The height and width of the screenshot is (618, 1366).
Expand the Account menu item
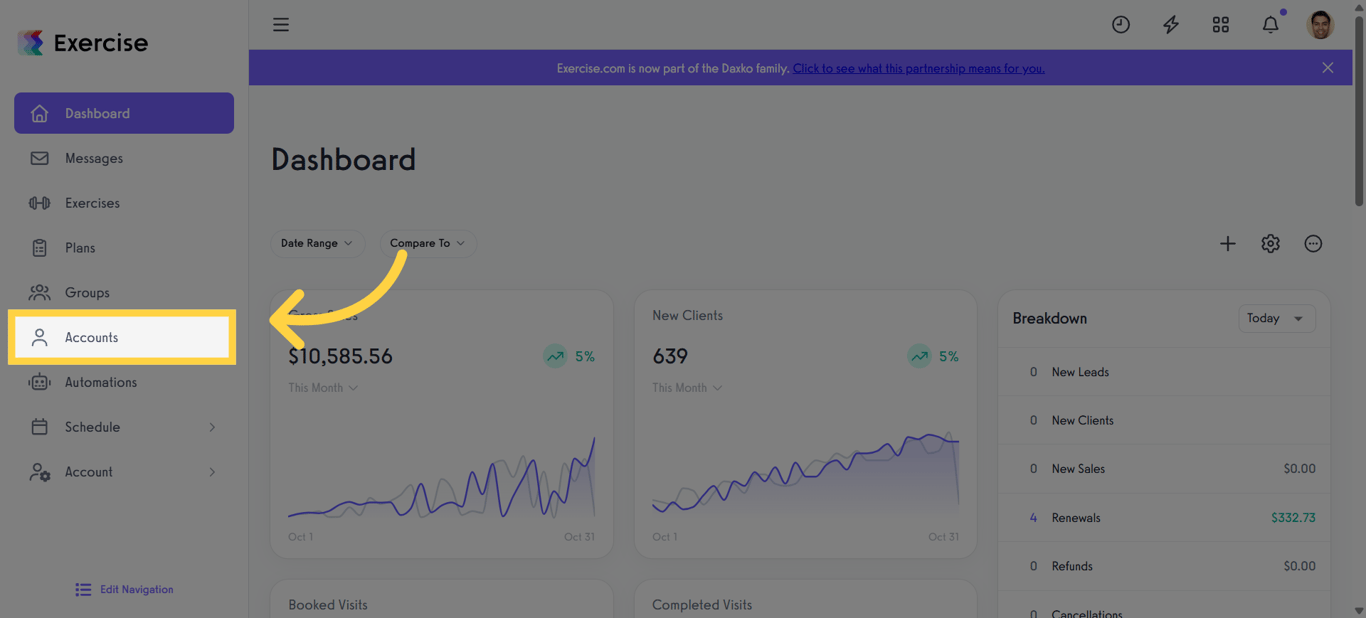[88, 471]
